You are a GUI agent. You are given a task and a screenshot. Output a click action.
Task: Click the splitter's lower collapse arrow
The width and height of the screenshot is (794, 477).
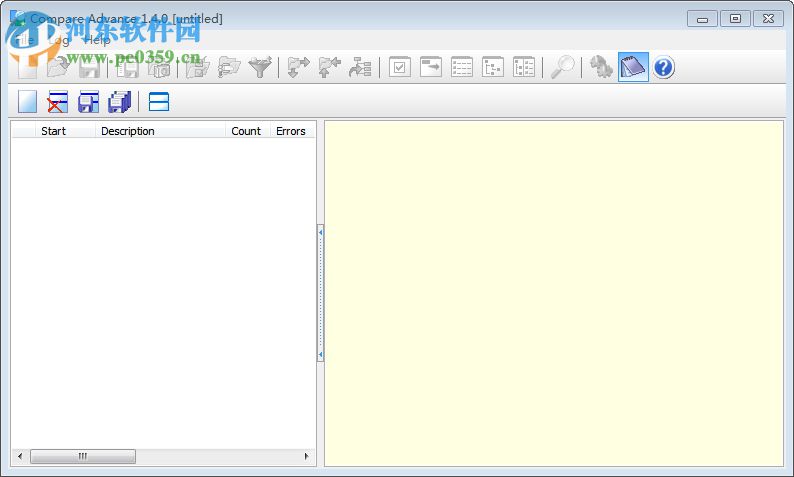(x=320, y=354)
